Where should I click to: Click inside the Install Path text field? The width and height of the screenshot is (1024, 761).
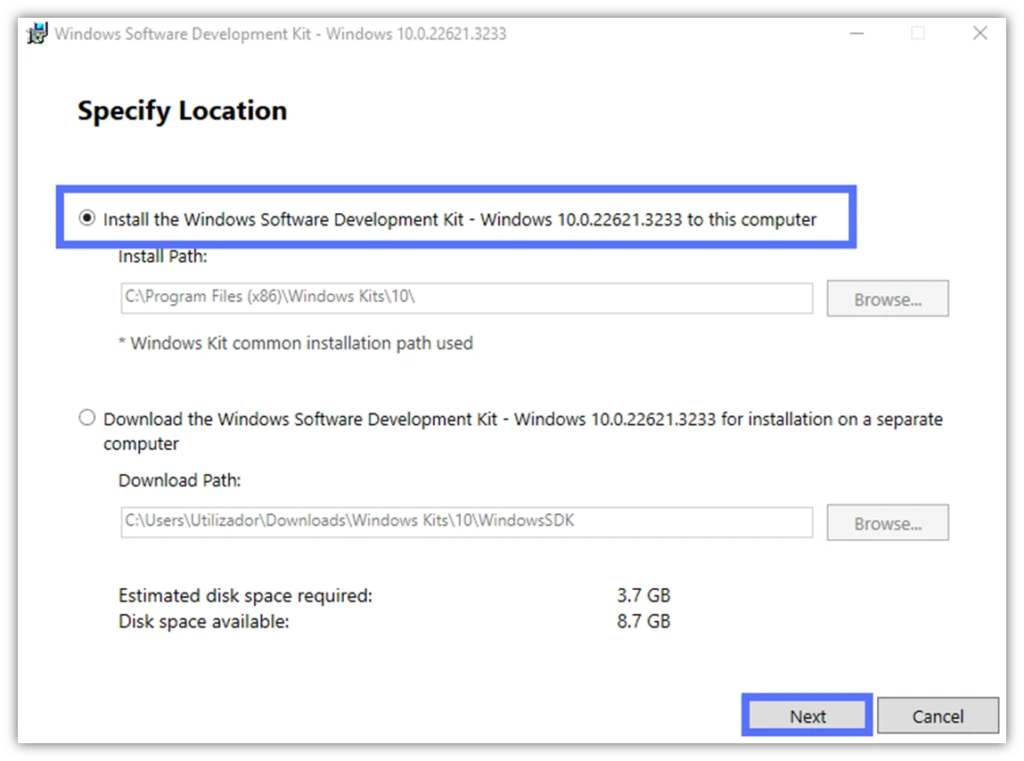[465, 298]
